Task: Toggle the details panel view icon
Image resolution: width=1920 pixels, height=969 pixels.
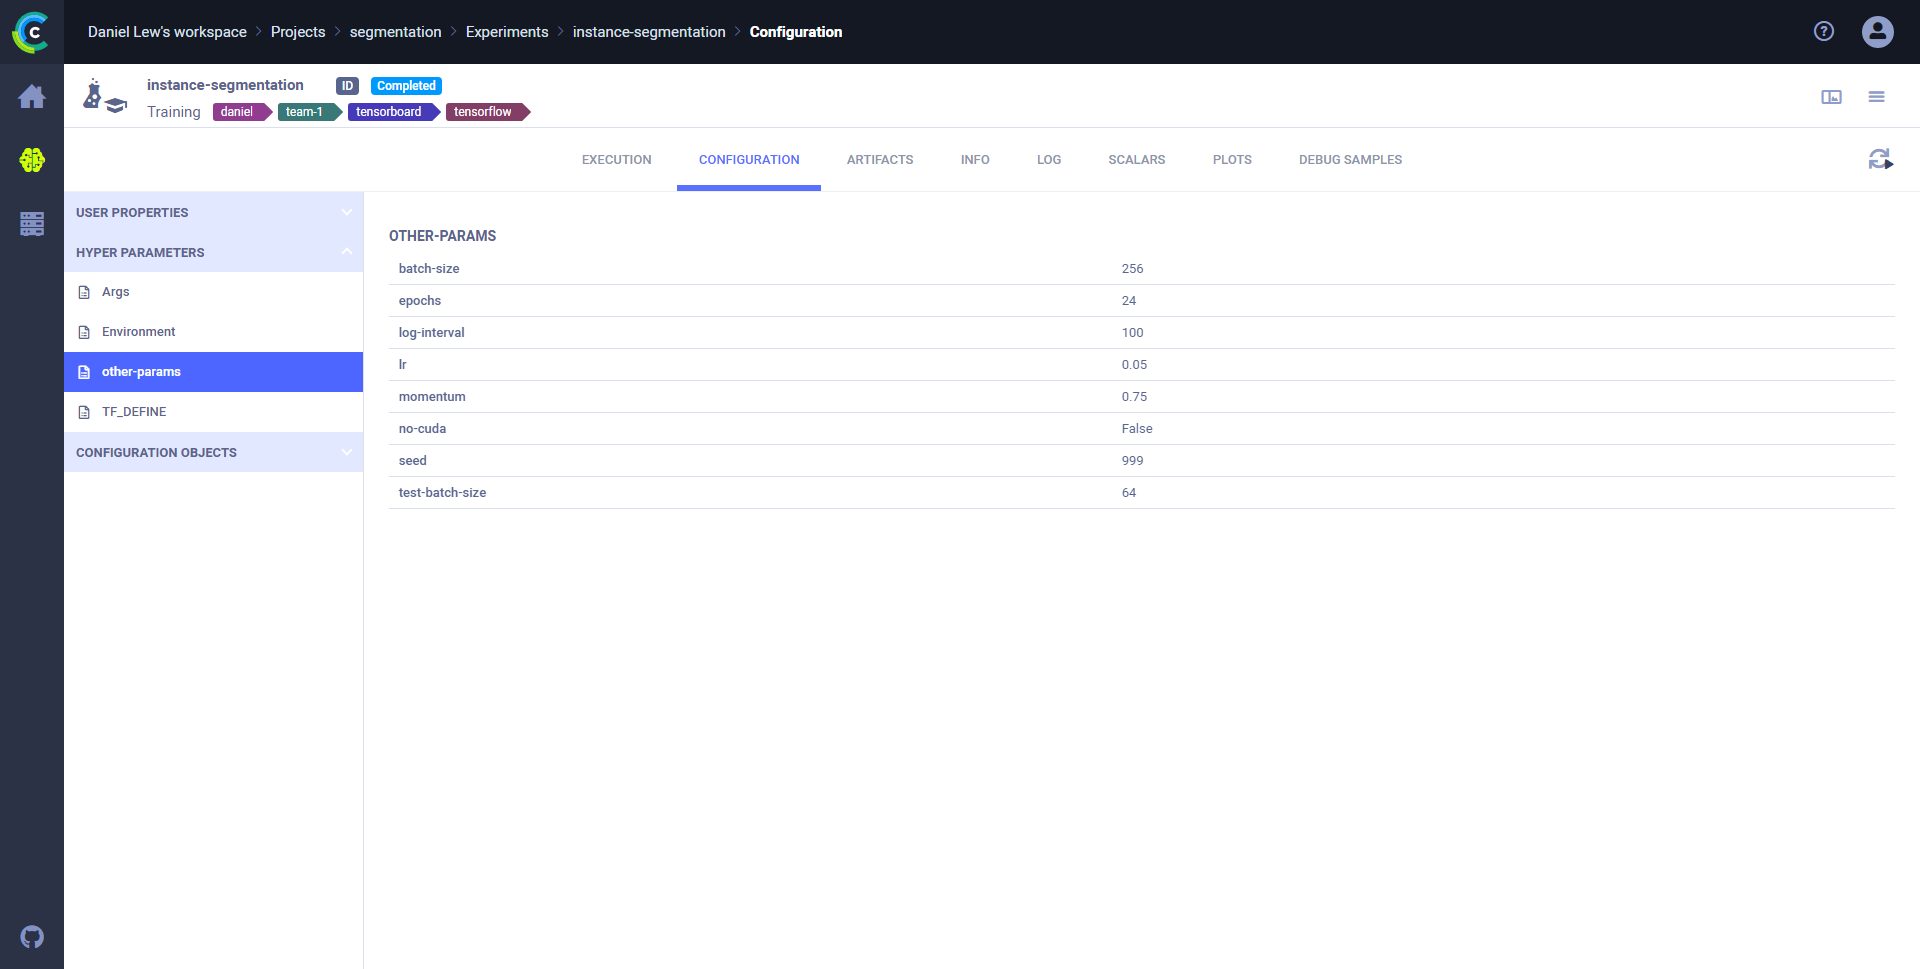Action: click(x=1831, y=97)
